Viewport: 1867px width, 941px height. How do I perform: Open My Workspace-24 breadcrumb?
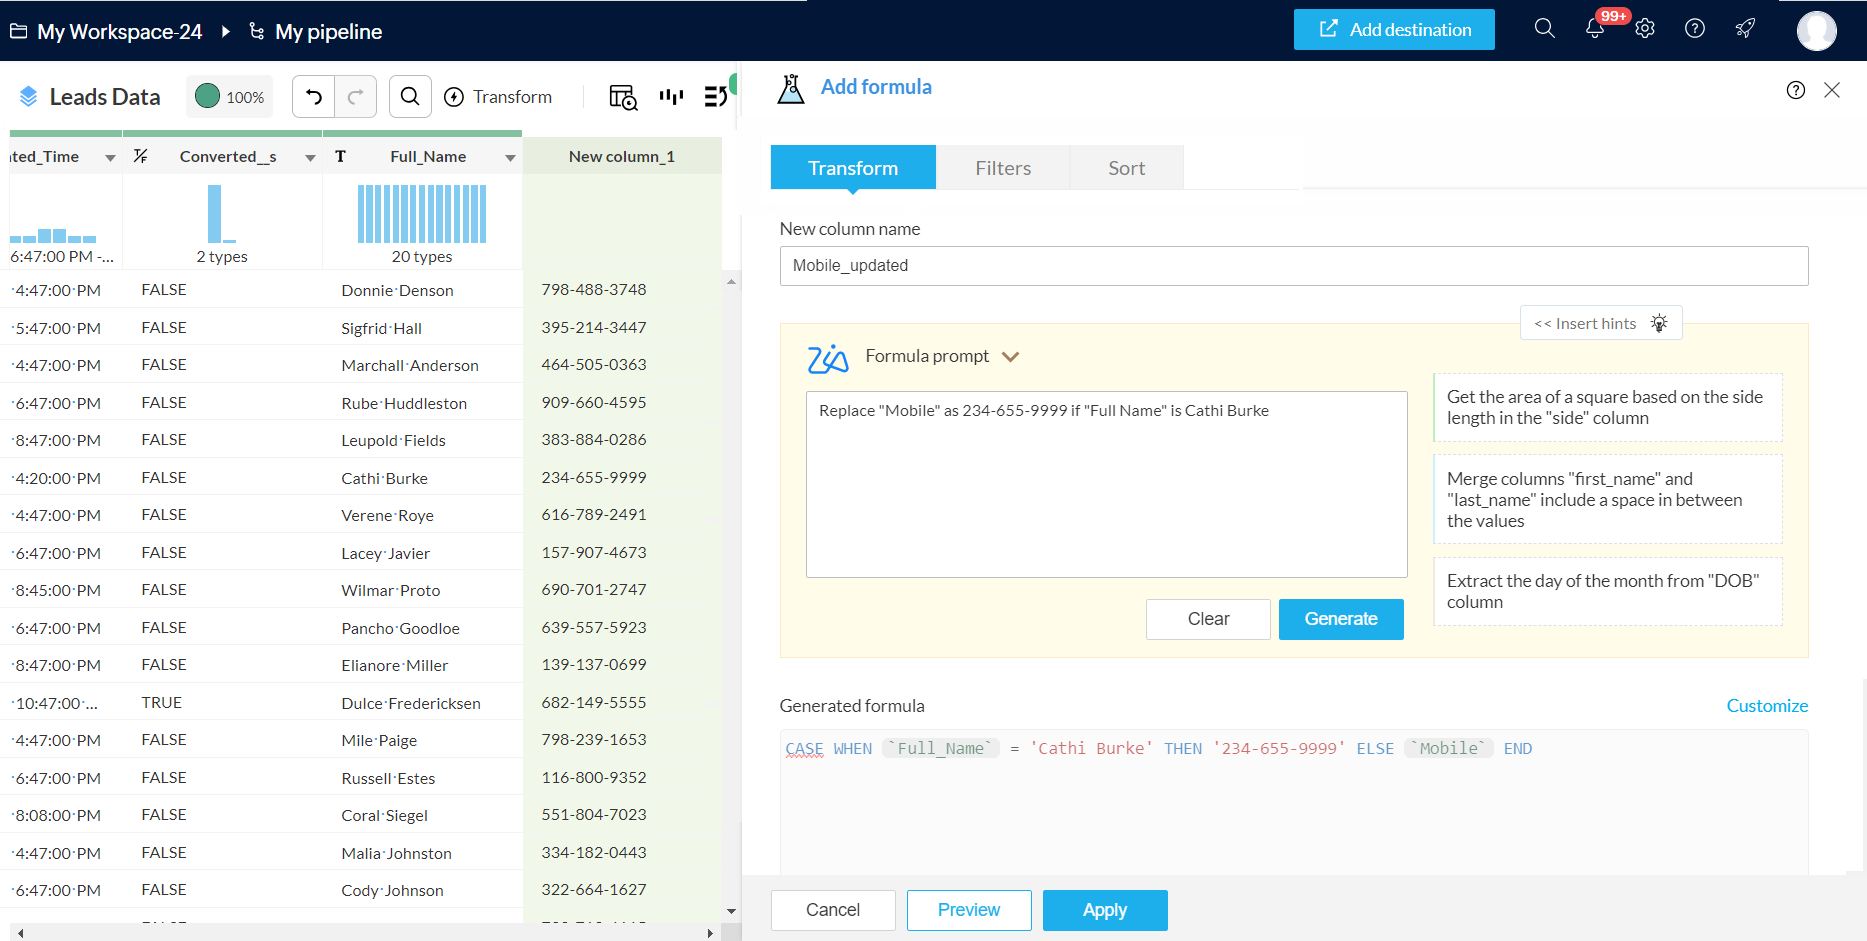120,32
